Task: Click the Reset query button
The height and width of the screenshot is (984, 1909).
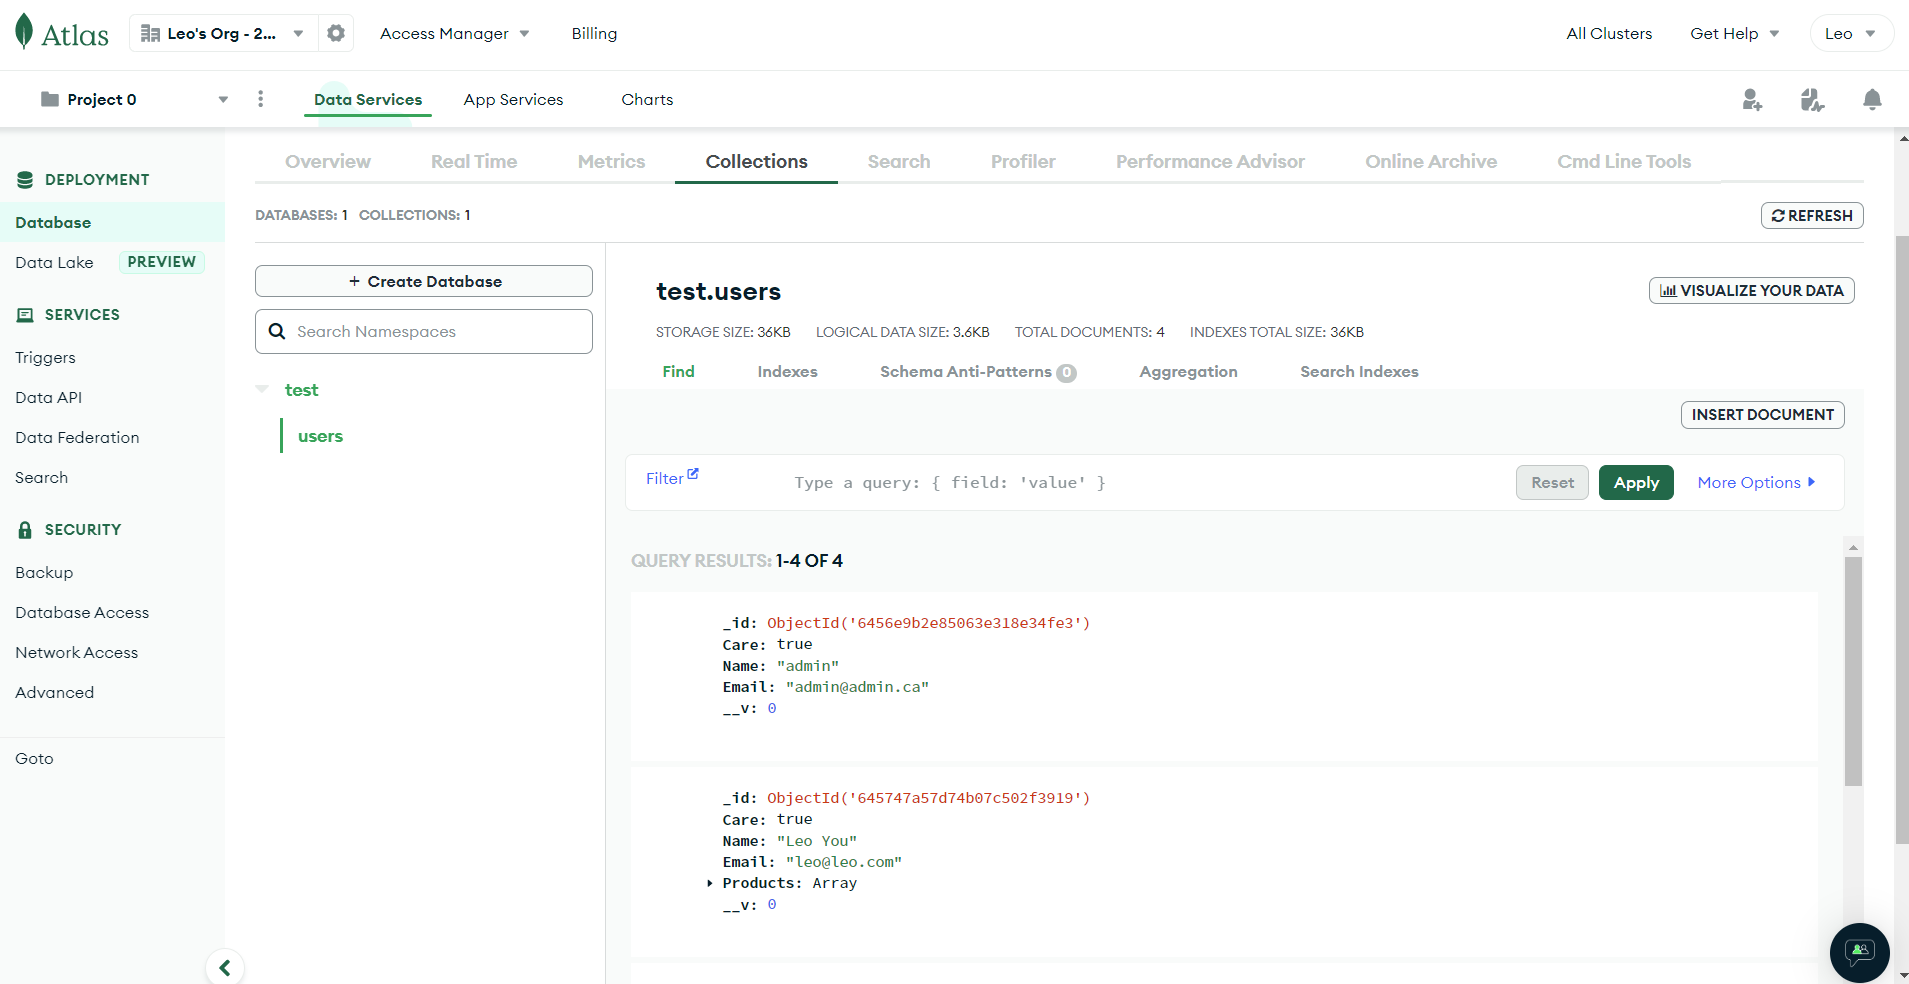Action: click(1552, 483)
